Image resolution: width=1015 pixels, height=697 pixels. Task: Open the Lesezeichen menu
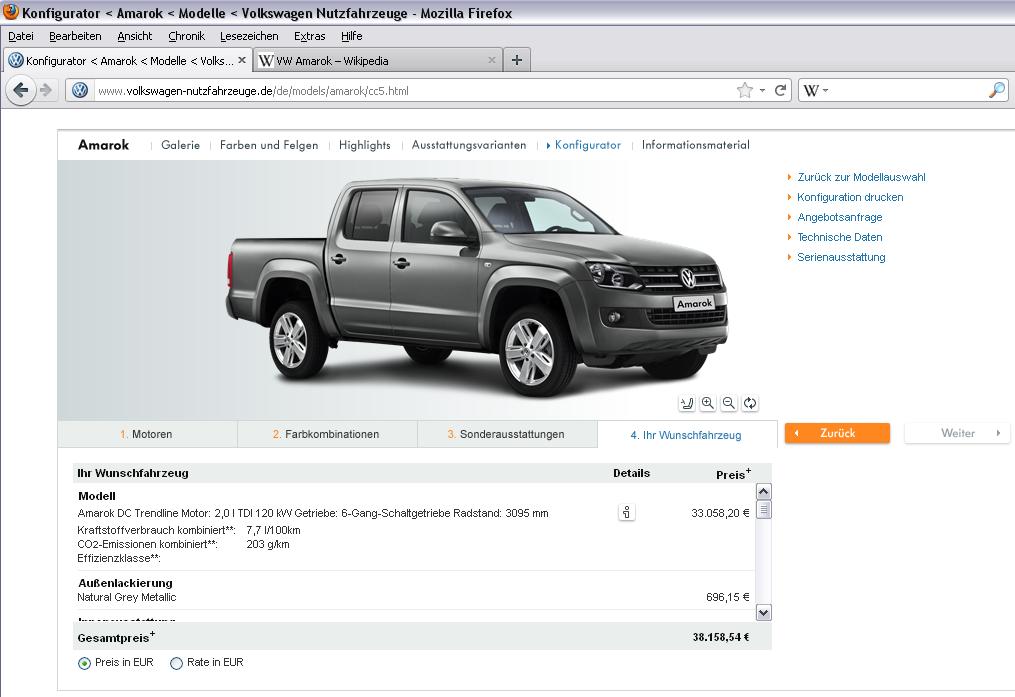(249, 36)
